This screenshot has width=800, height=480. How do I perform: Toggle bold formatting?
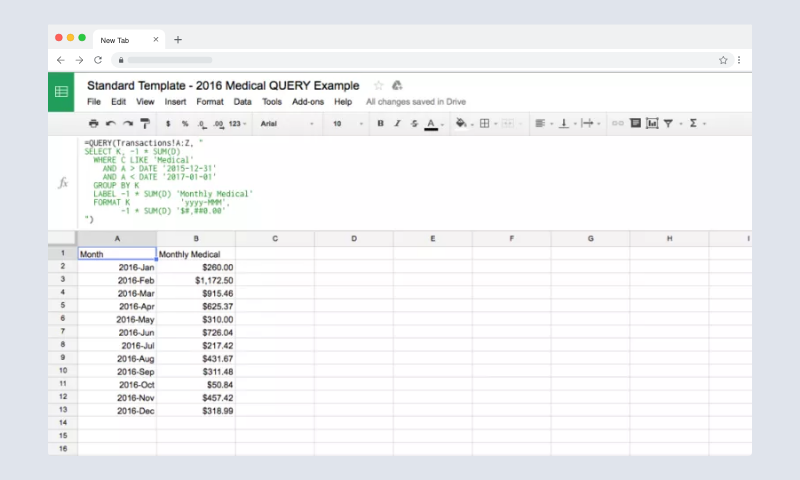pos(380,123)
